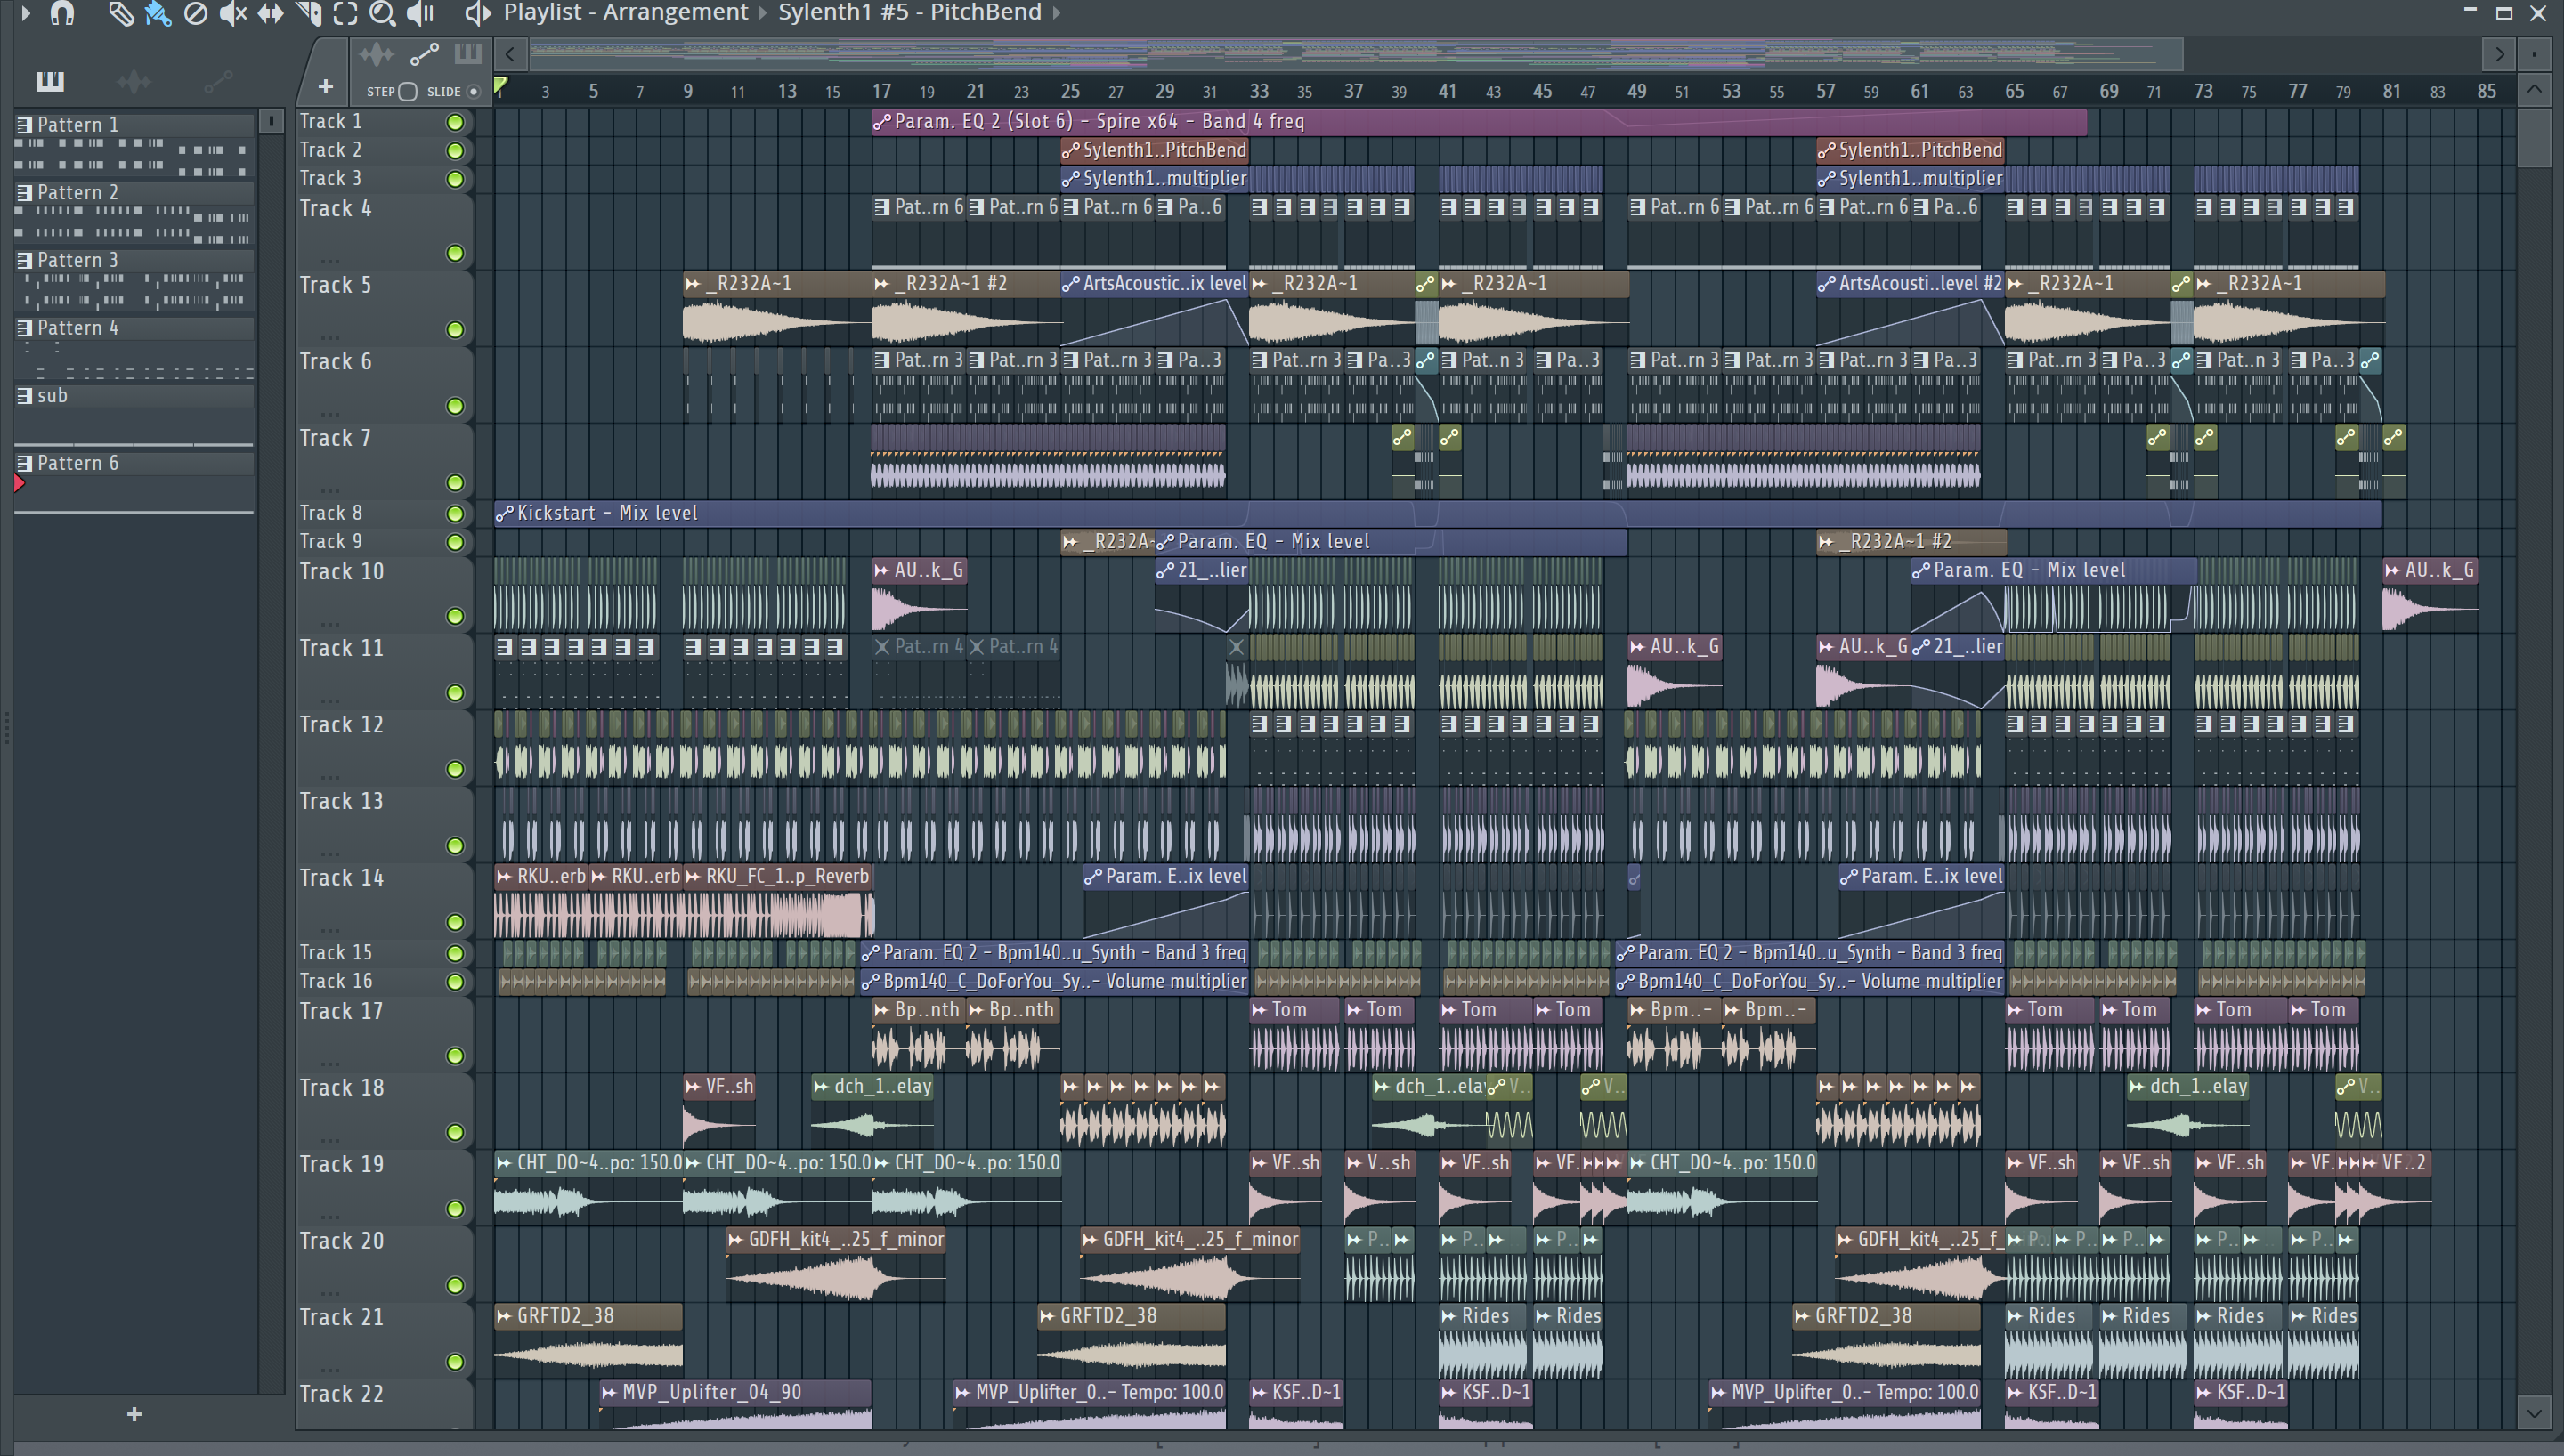The height and width of the screenshot is (1456, 2564).
Task: Mute Track 15 using its green light
Action: [455, 953]
